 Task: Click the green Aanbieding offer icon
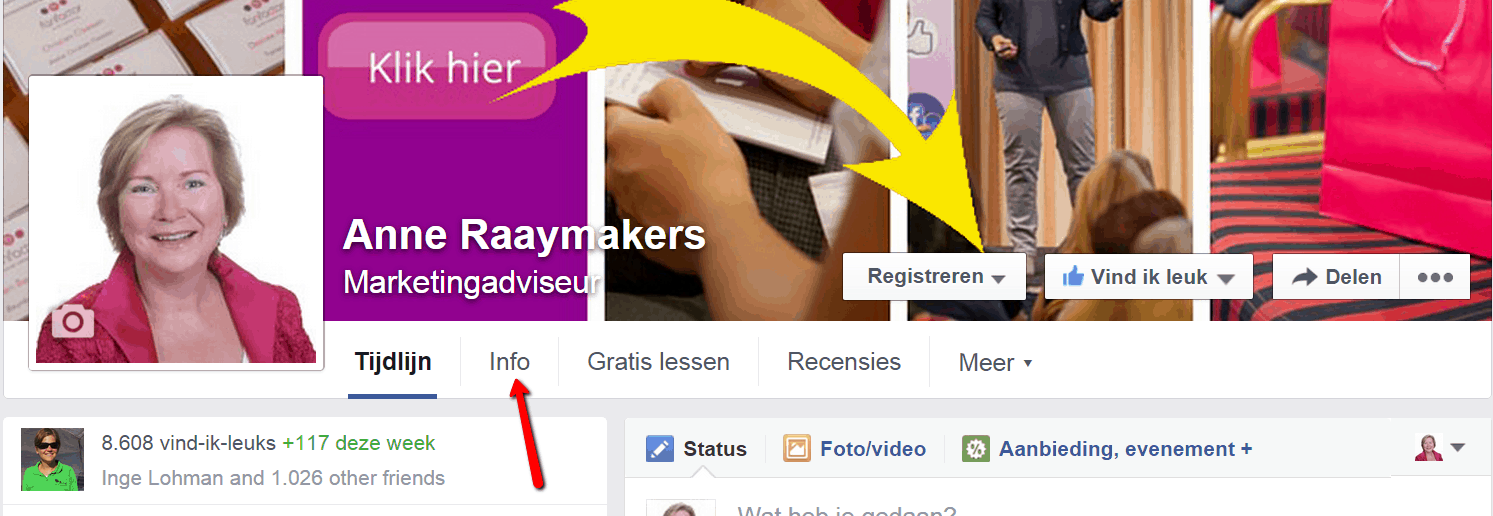(975, 449)
